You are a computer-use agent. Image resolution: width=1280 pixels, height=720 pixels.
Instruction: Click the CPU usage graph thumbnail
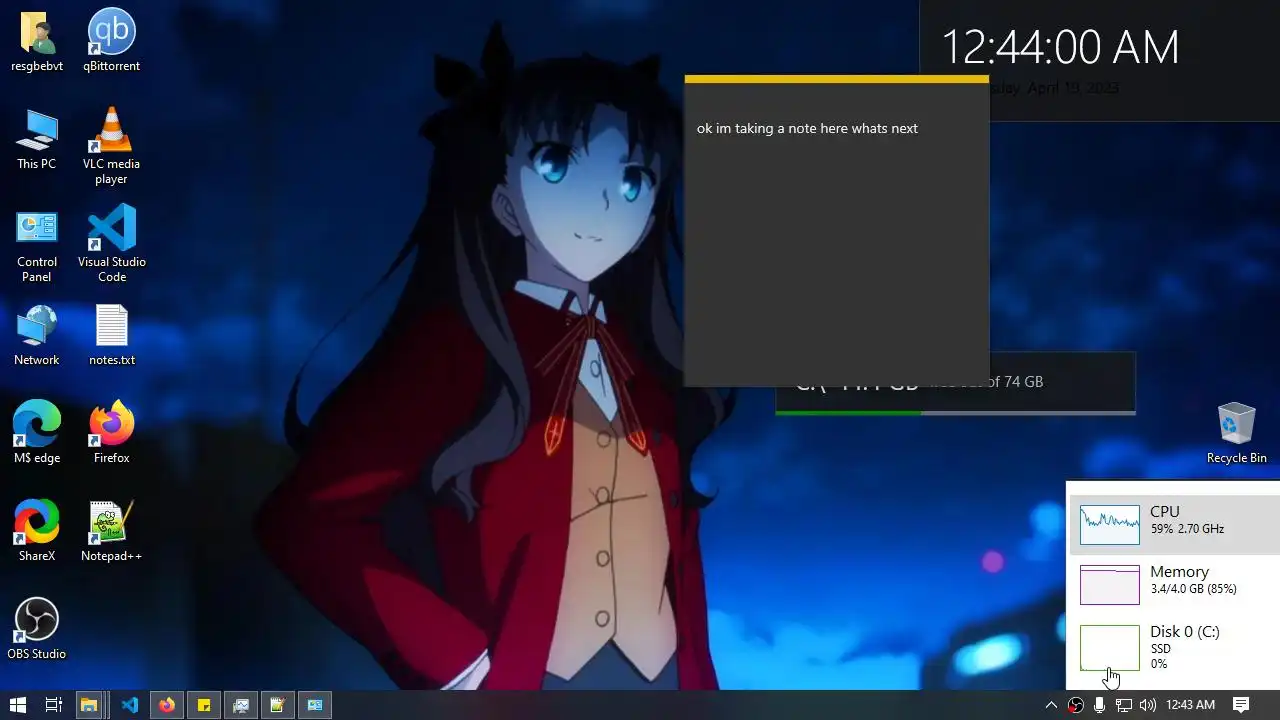pos(1110,525)
